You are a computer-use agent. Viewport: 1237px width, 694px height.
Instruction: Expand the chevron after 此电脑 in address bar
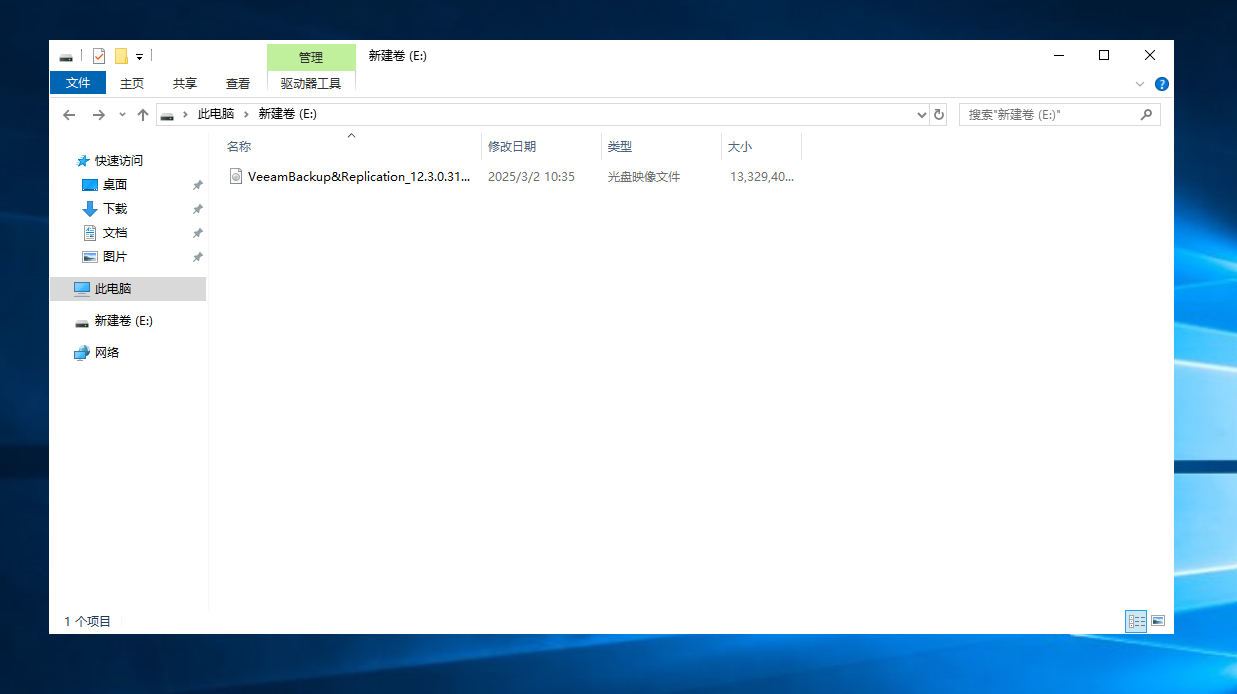[x=246, y=115]
